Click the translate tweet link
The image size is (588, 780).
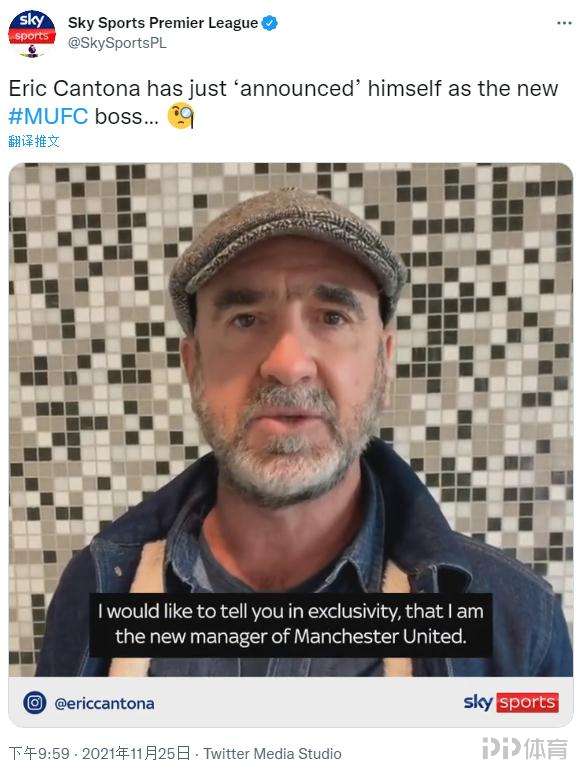point(34,141)
